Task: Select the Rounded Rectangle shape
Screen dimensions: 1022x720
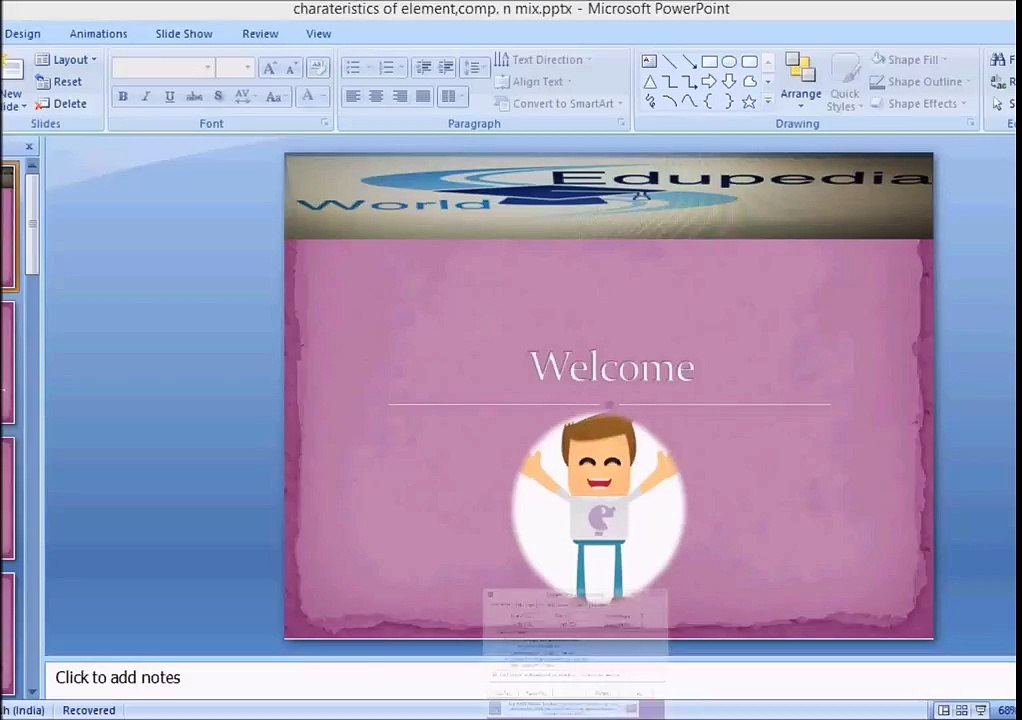Action: (x=750, y=62)
